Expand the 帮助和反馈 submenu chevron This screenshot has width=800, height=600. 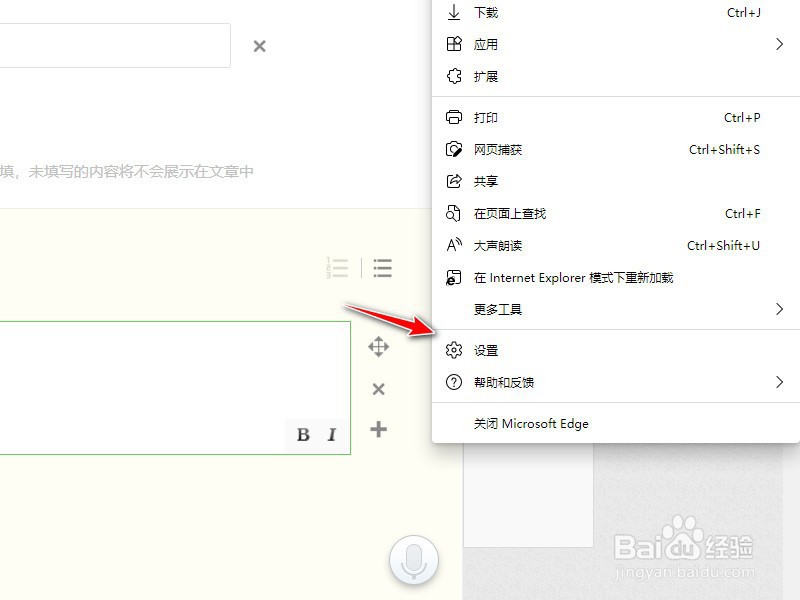coord(779,382)
